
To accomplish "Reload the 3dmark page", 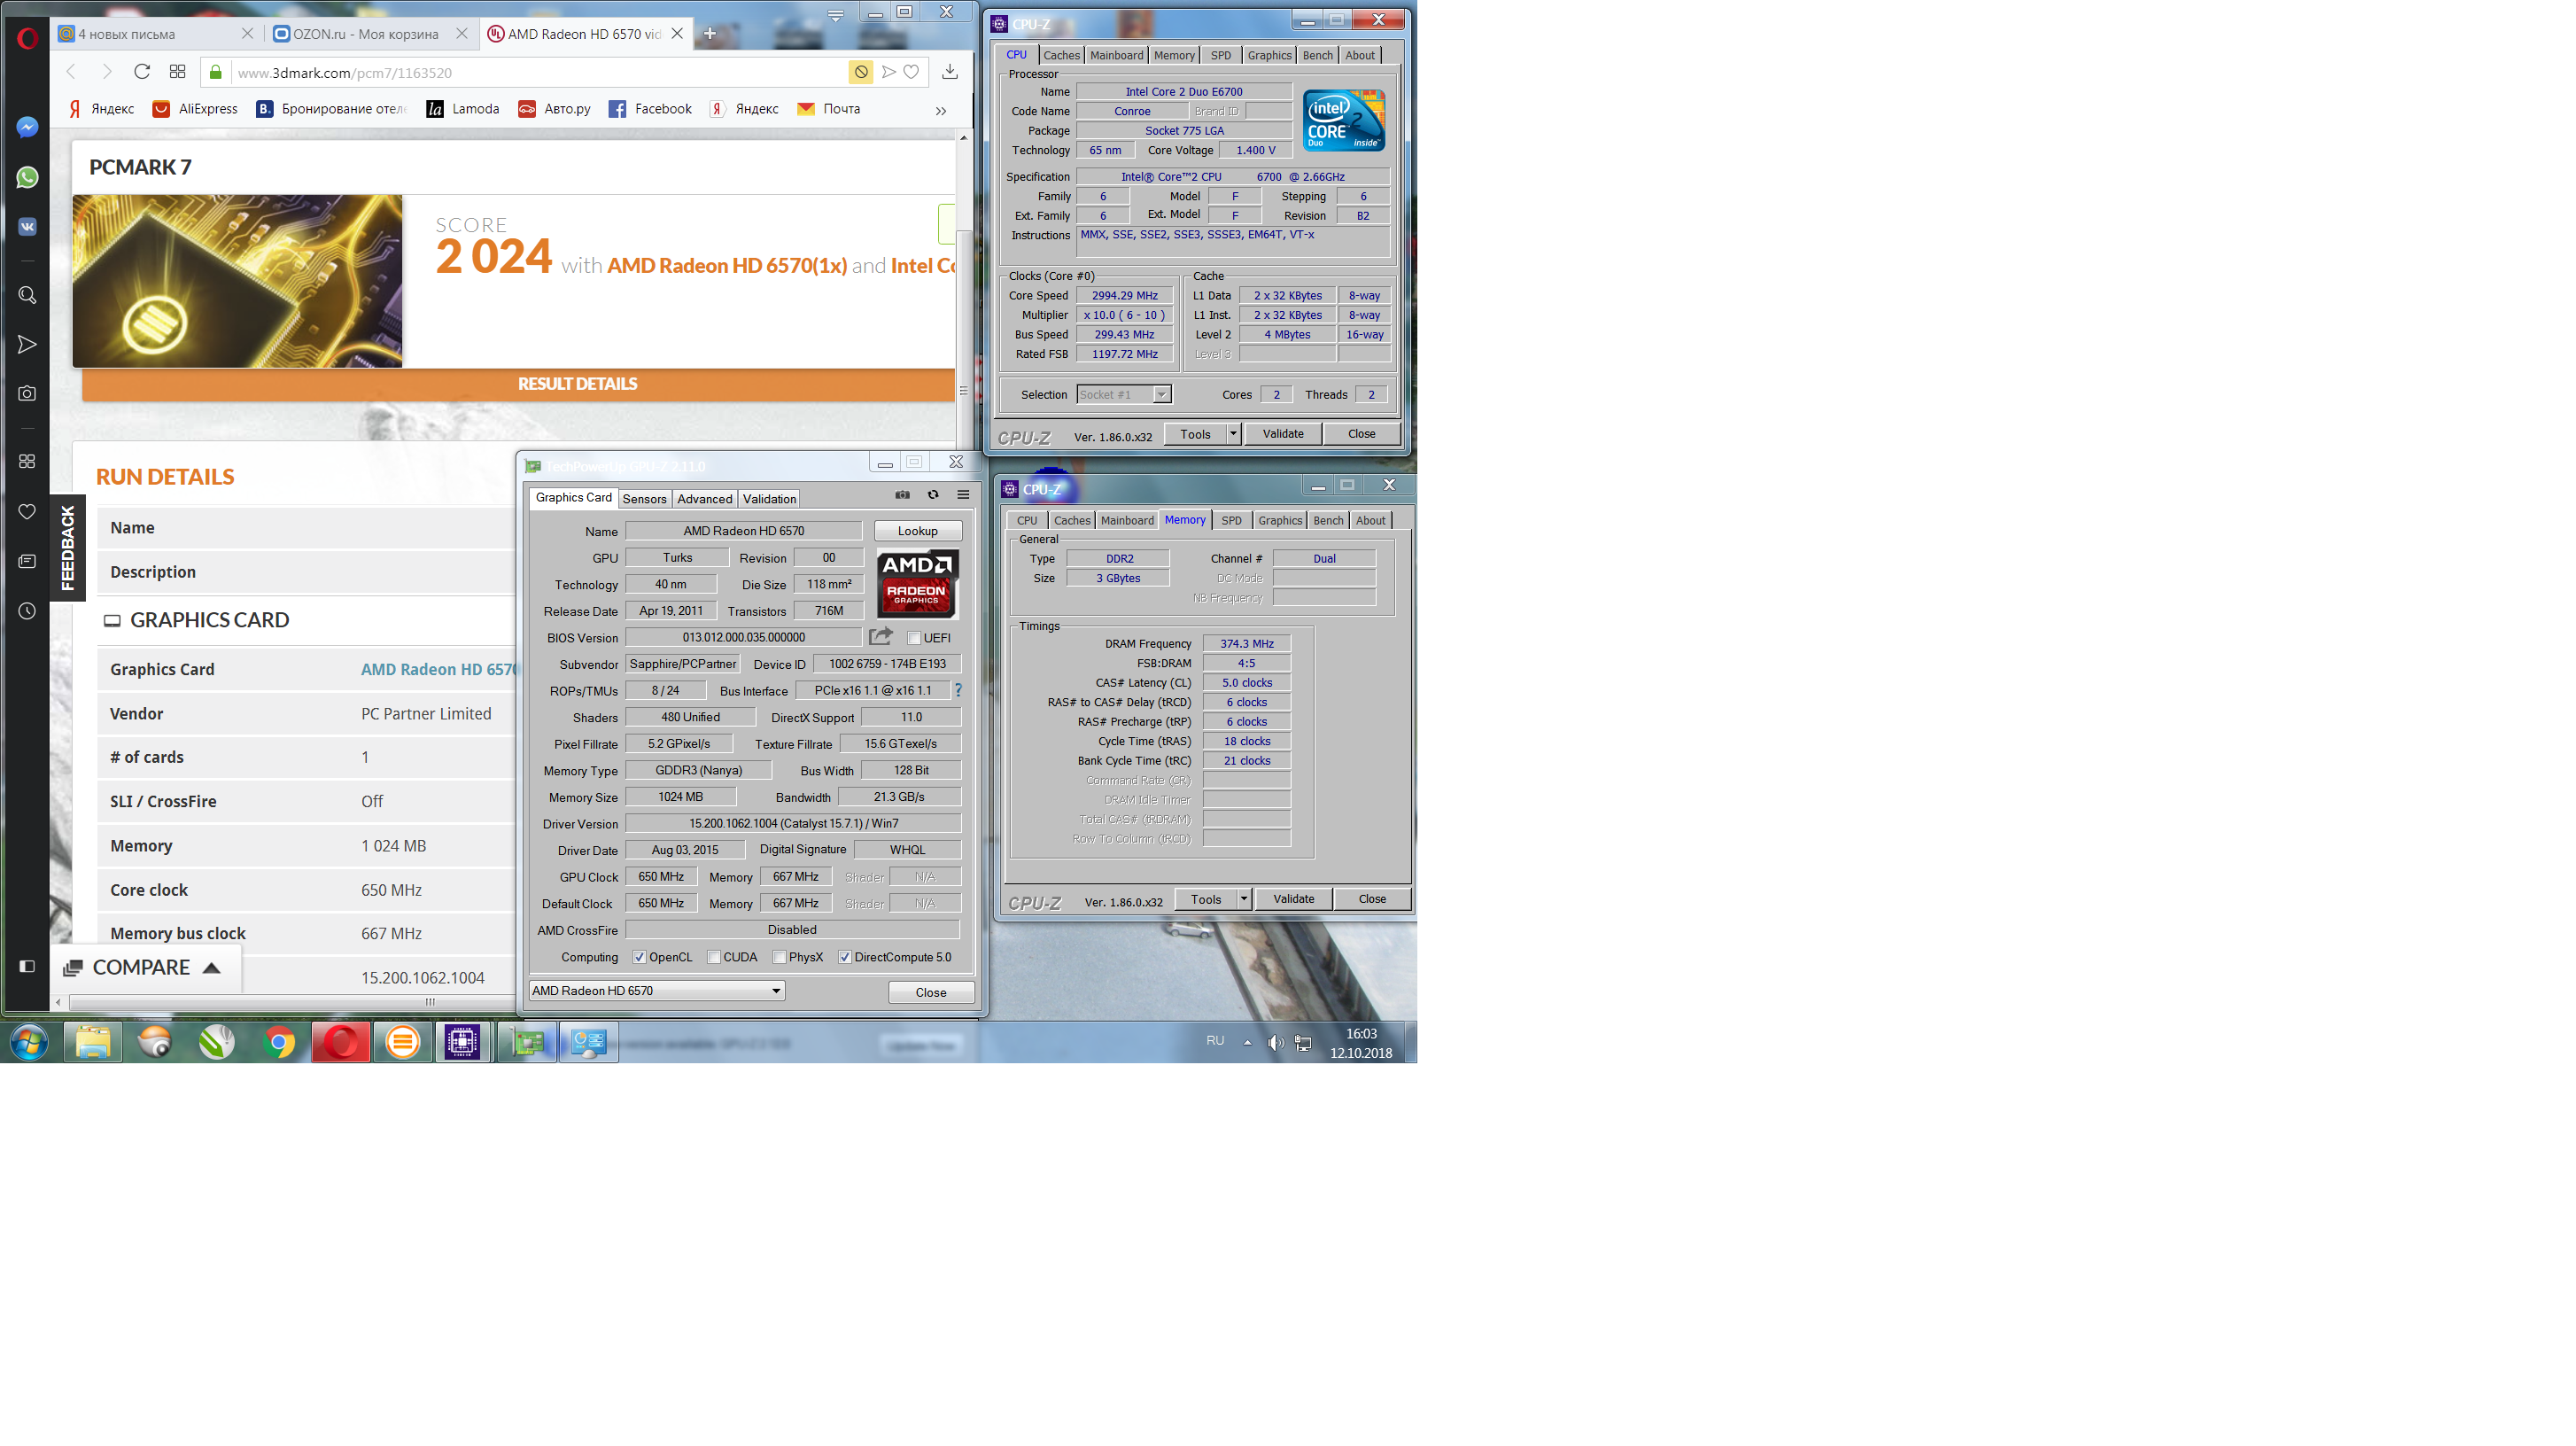I will [x=142, y=72].
